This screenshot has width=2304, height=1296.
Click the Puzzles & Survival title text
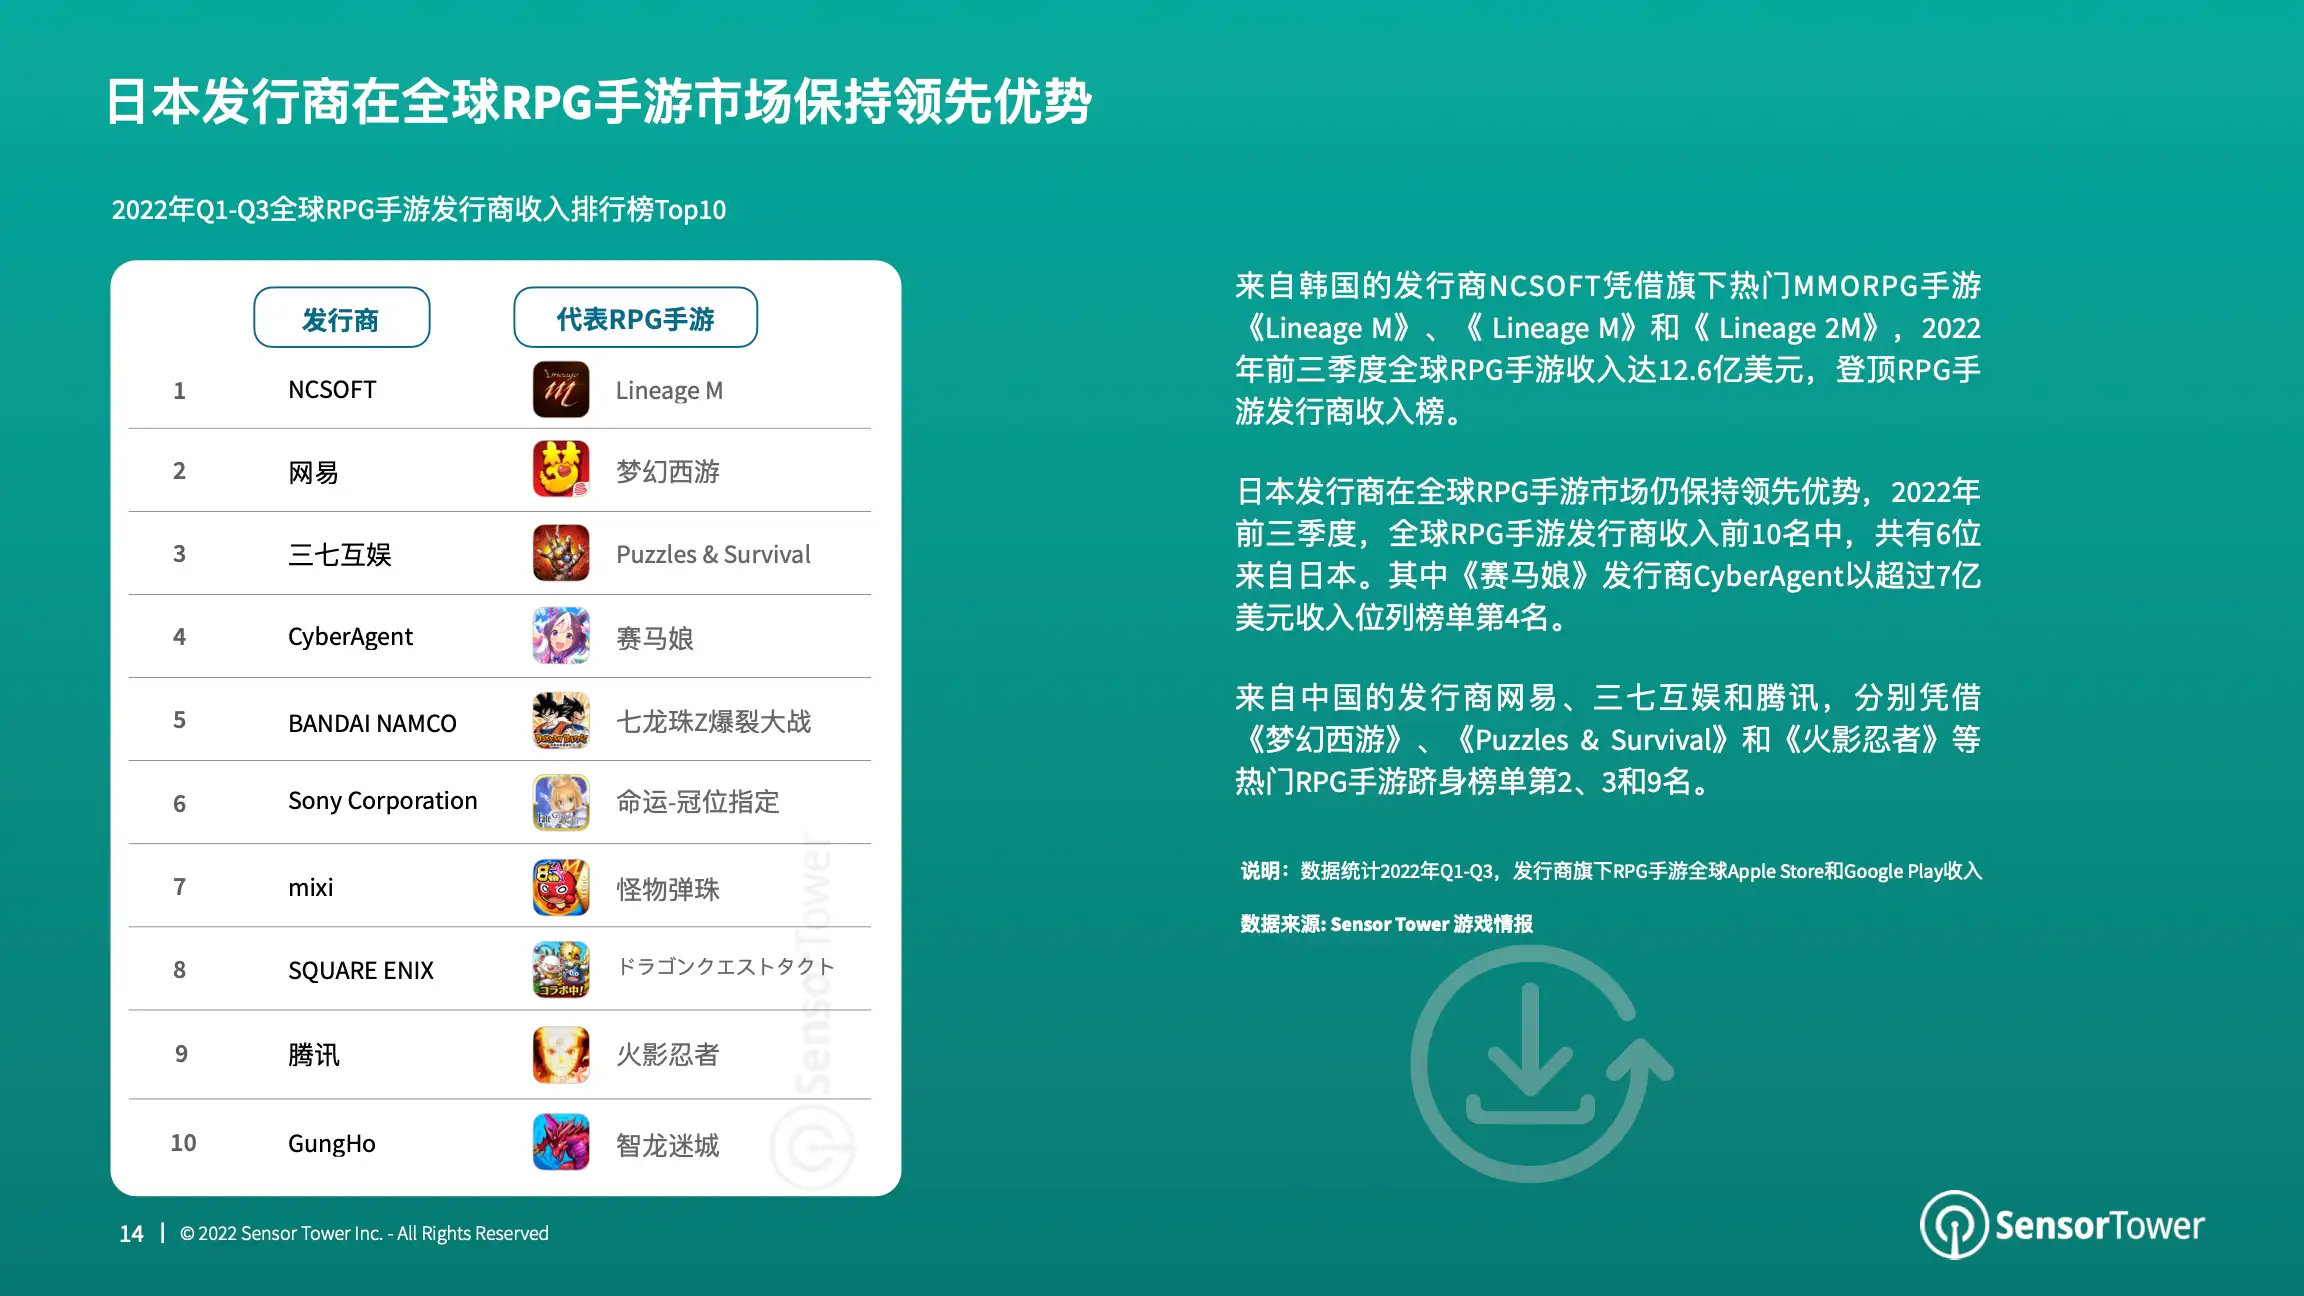[713, 555]
